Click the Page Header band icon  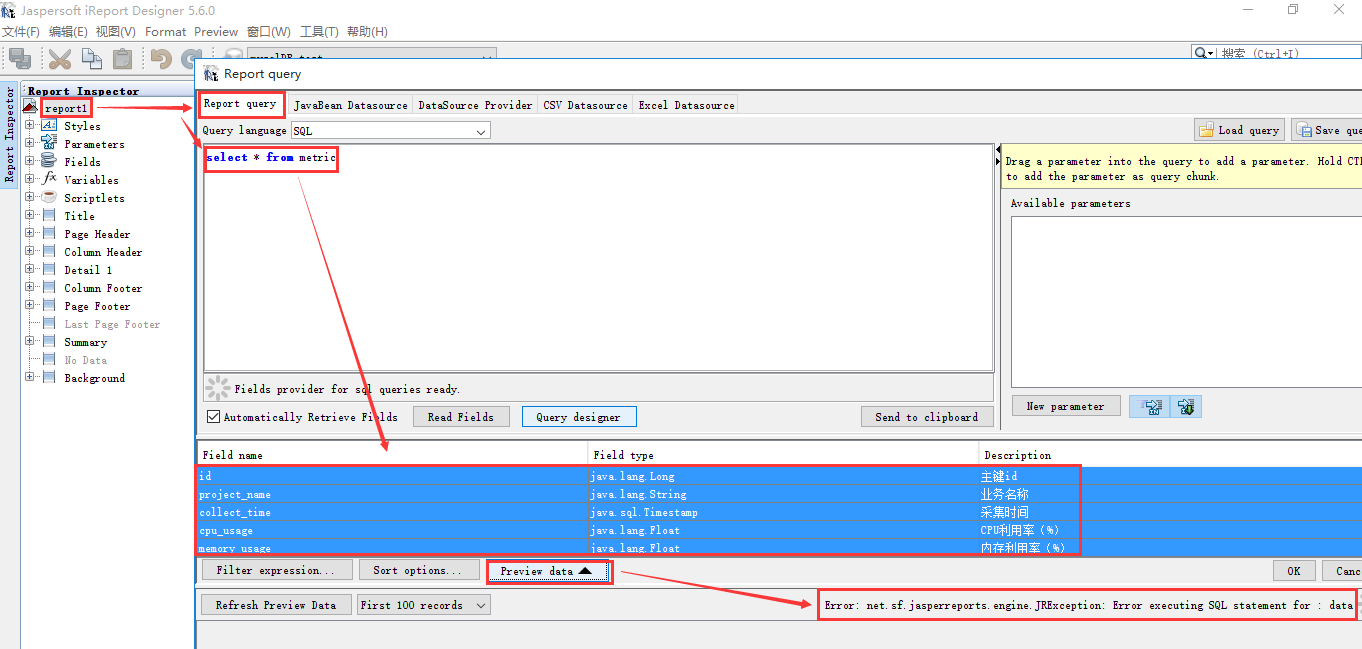[49, 233]
